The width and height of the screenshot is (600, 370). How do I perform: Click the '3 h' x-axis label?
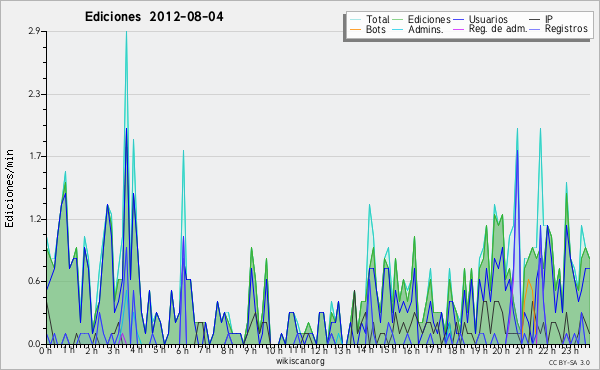tap(113, 351)
